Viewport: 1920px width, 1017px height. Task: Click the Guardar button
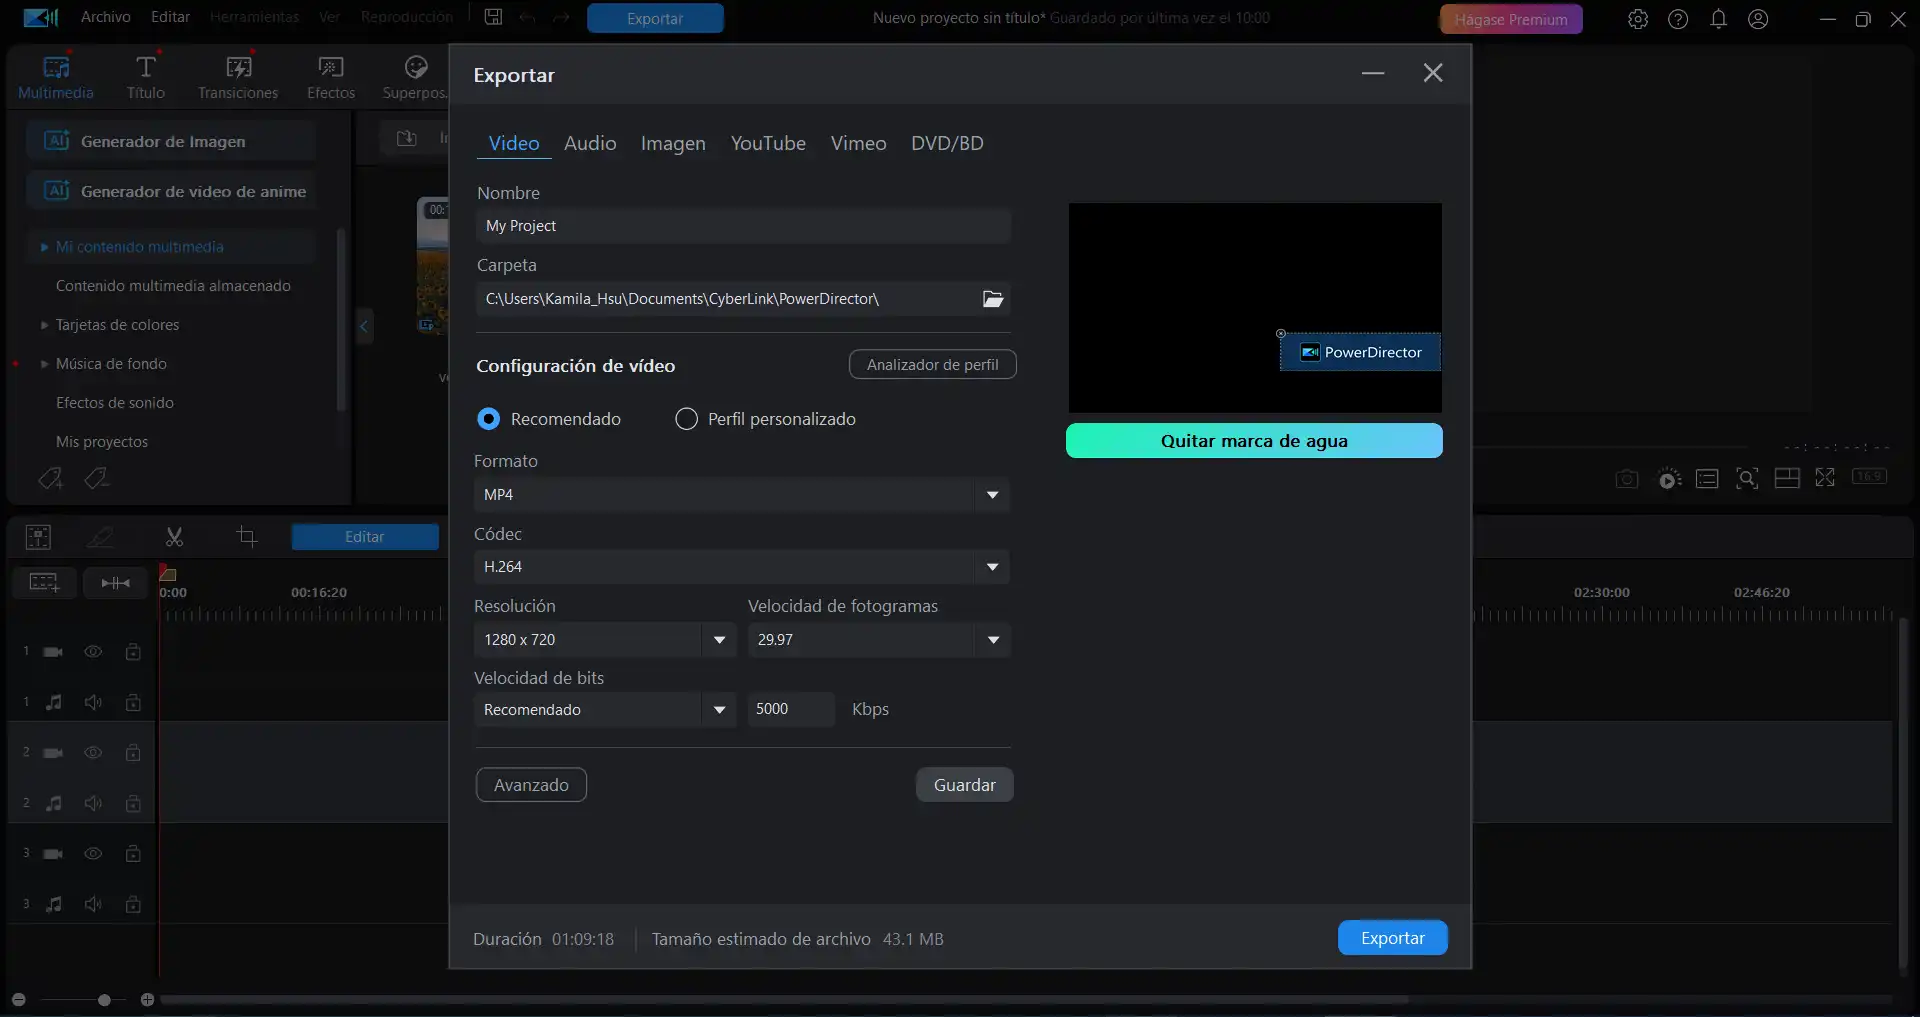tap(964, 785)
